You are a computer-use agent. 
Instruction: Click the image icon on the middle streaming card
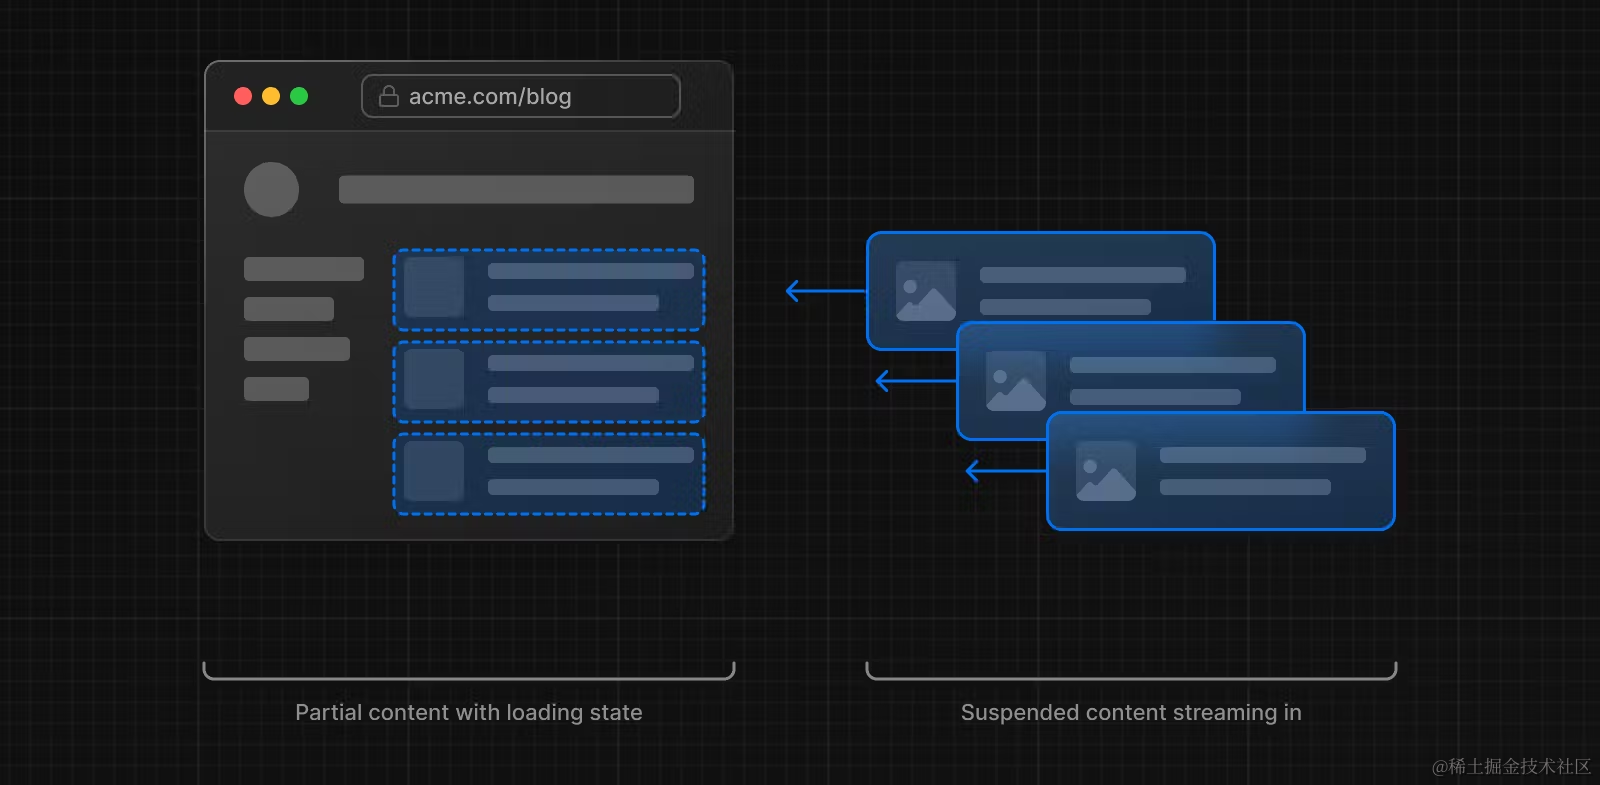click(x=1016, y=381)
